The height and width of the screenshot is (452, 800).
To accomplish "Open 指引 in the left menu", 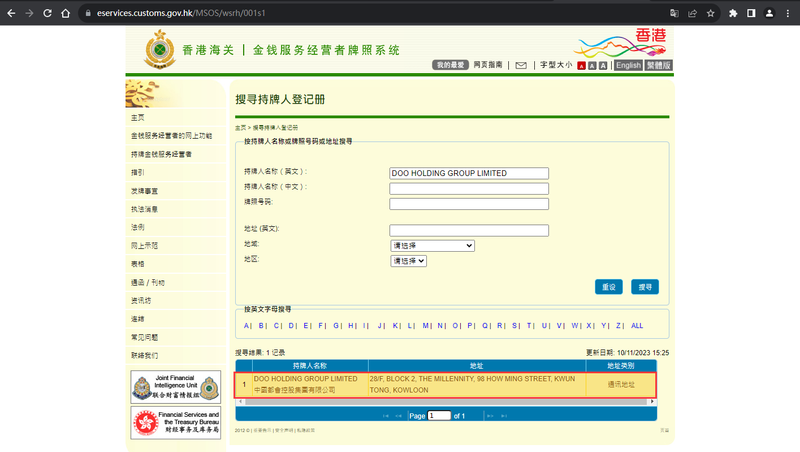I will (x=138, y=172).
